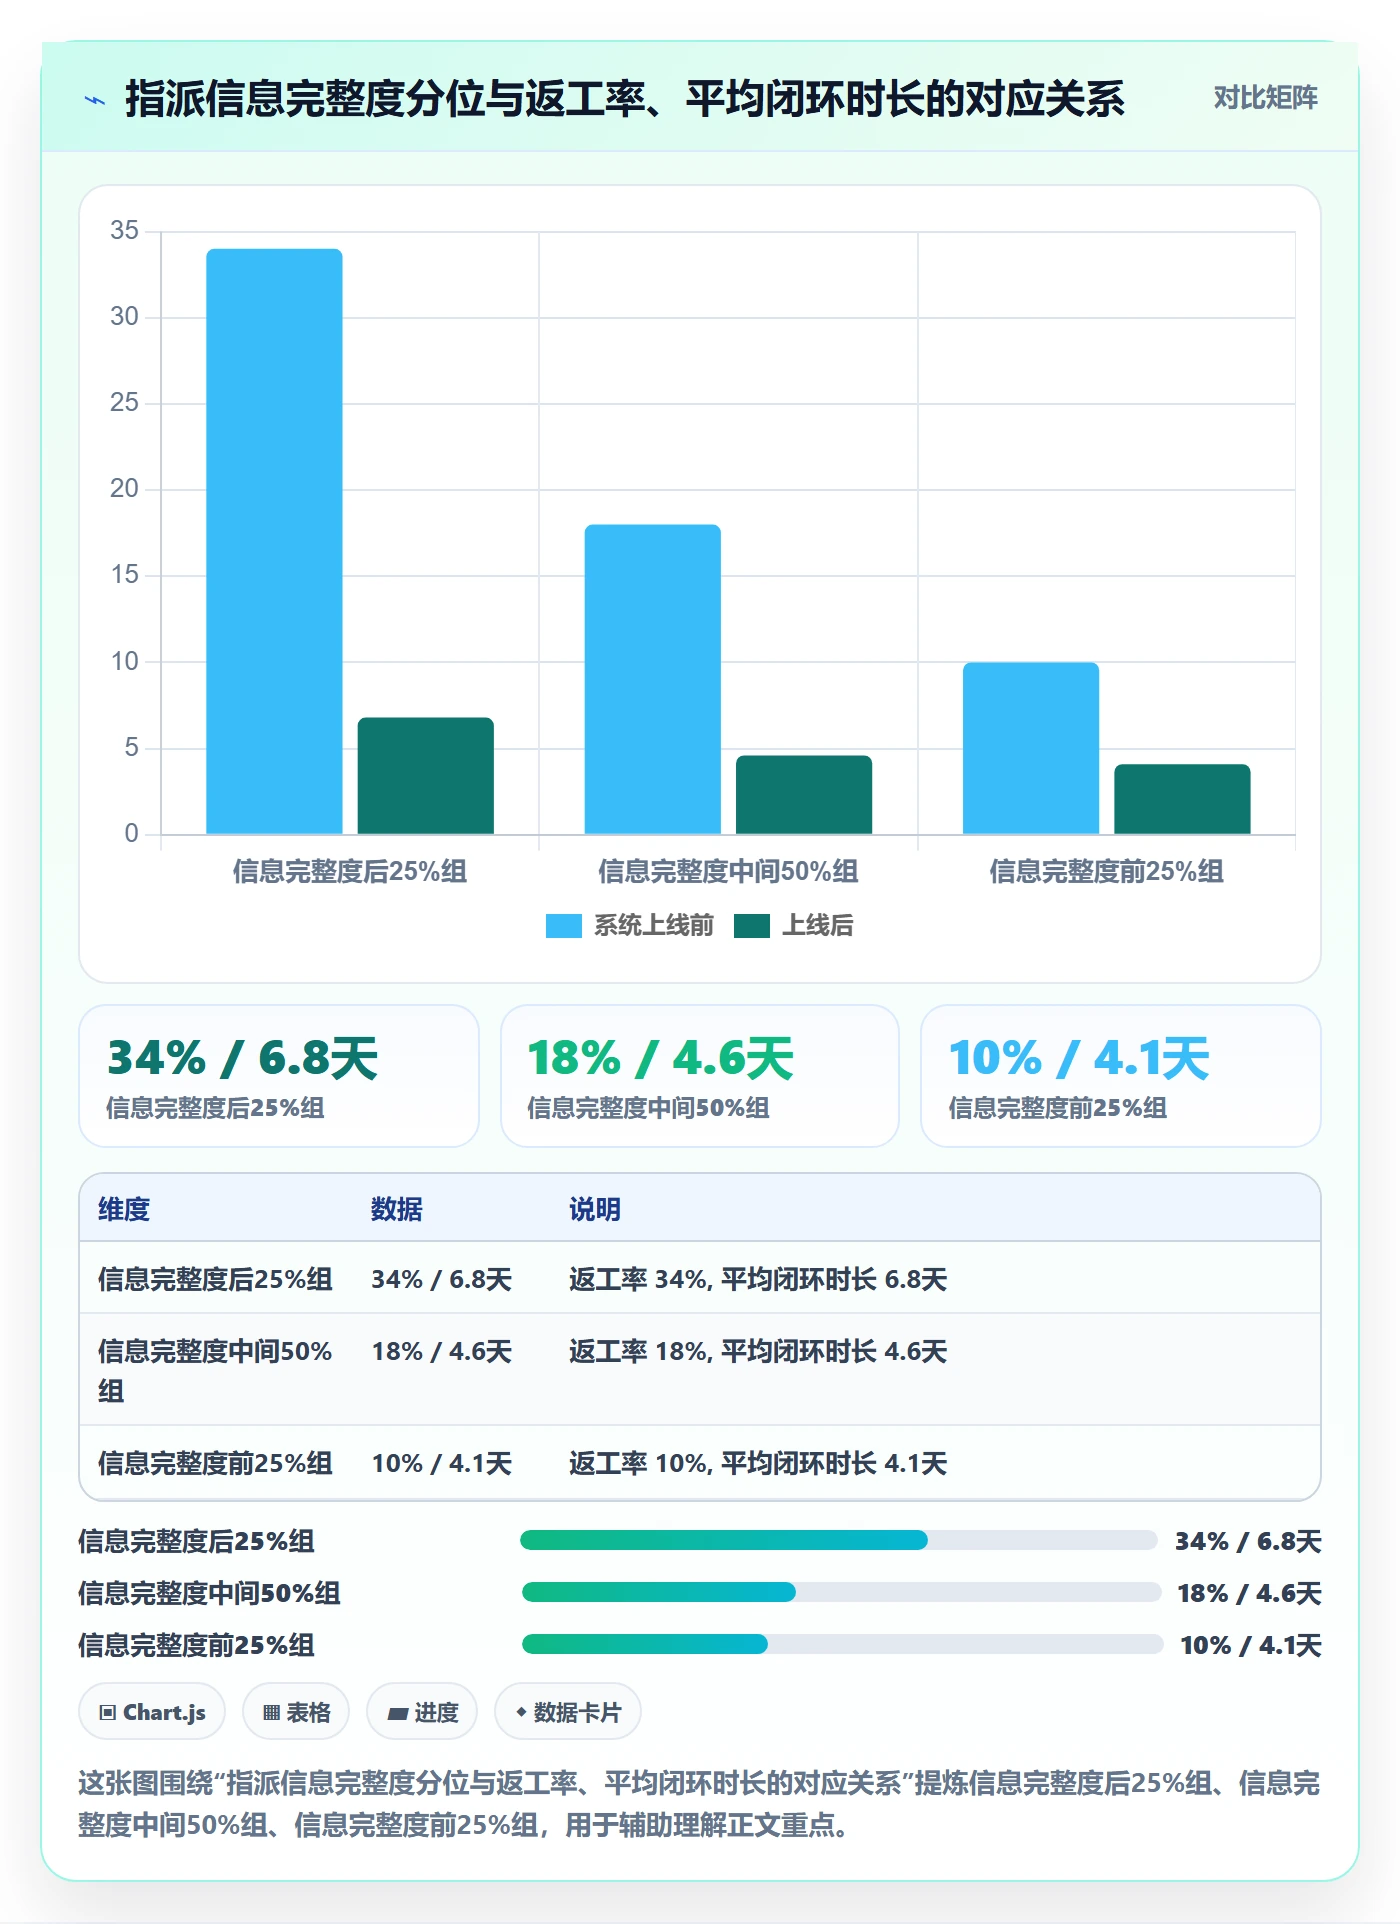Screen dimensions: 1400x1924
Task: Click the blue bar for 信息完整度前25%组
Action: (1031, 748)
